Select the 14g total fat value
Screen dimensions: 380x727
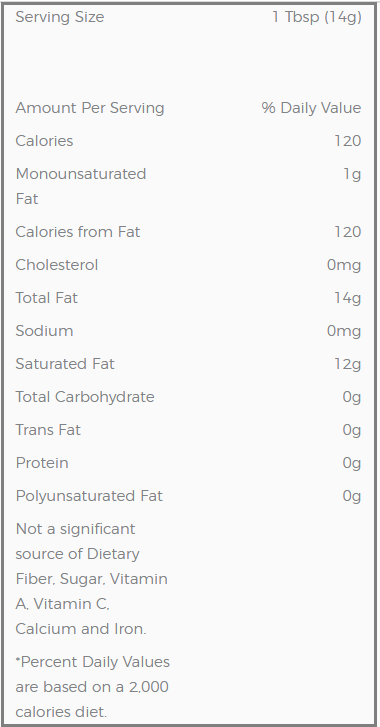pos(348,298)
